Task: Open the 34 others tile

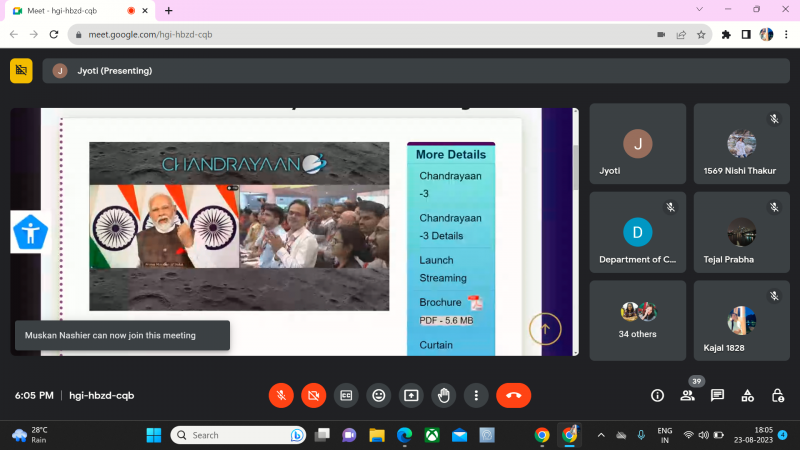Action: click(637, 320)
